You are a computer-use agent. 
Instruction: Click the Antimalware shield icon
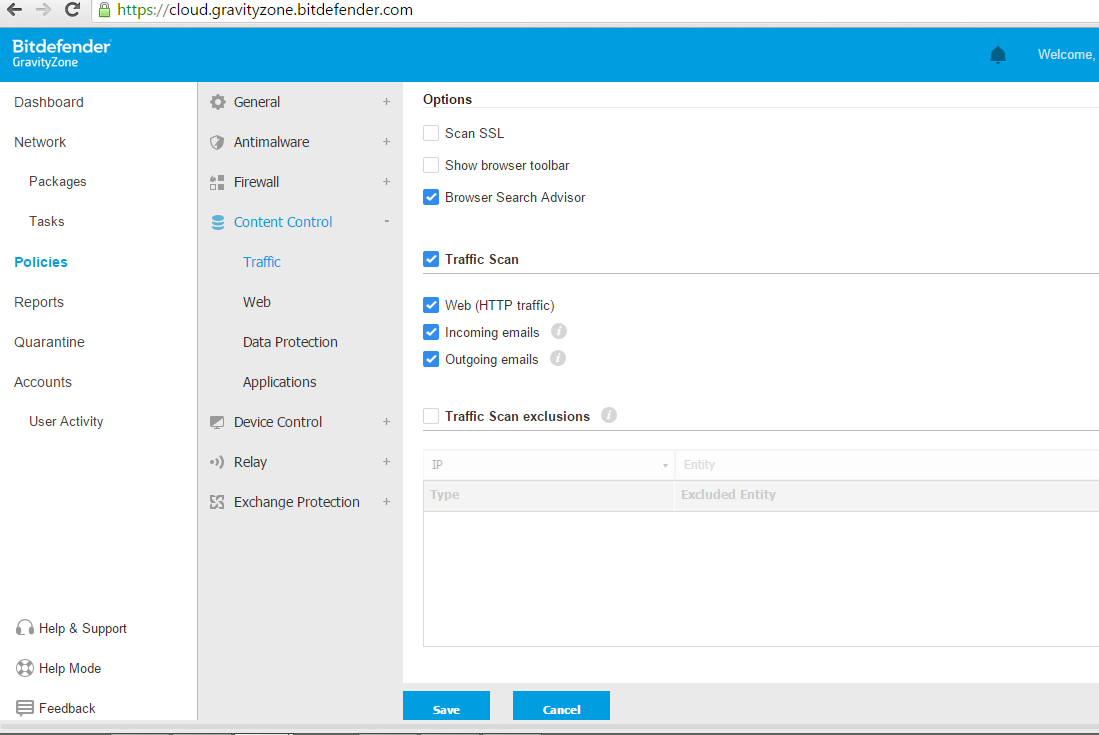pyautogui.click(x=217, y=142)
